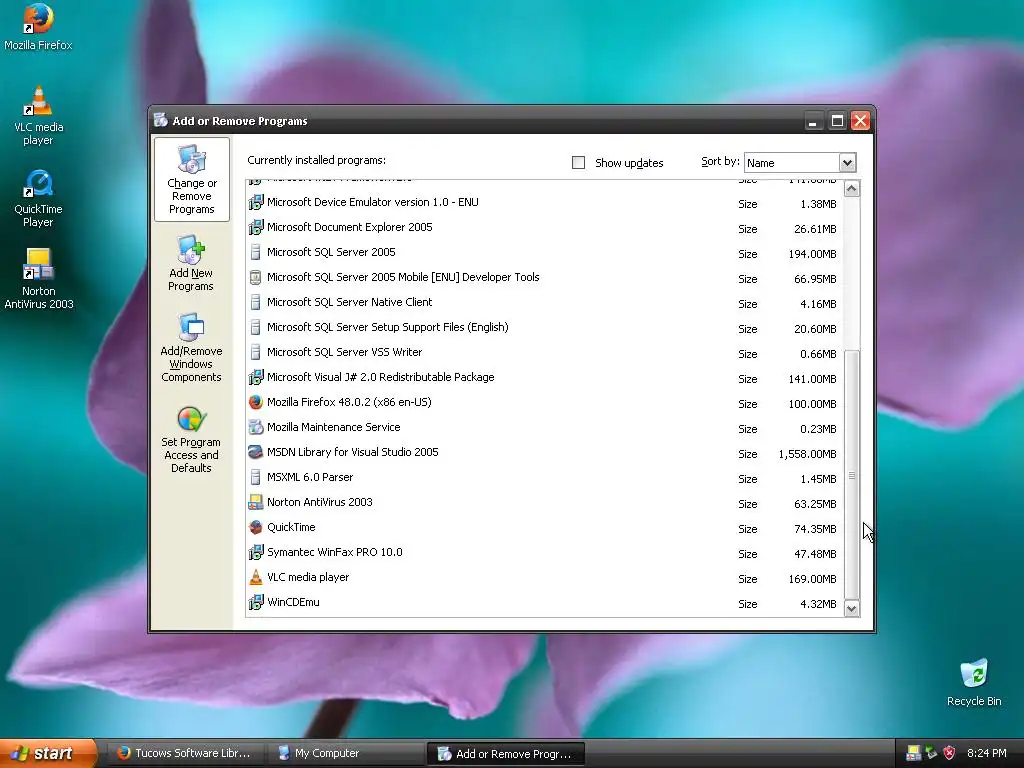This screenshot has height=768, width=1024.
Task: Switch to My Computer taskbar window
Action: pyautogui.click(x=345, y=753)
